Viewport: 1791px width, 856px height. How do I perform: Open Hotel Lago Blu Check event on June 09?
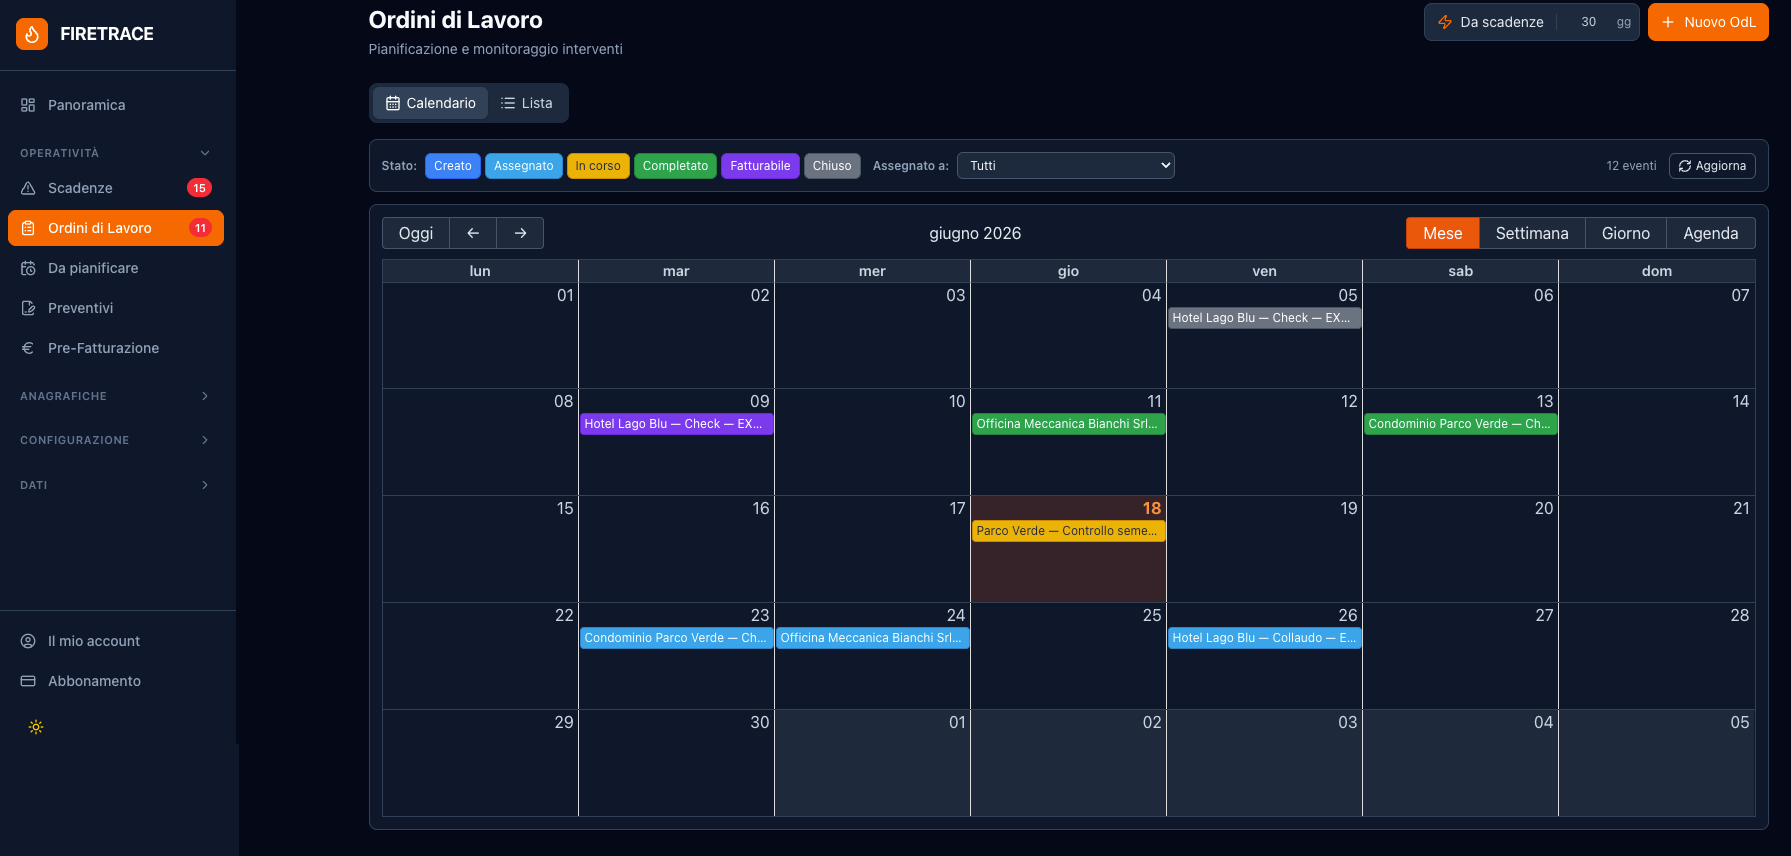[x=676, y=424]
